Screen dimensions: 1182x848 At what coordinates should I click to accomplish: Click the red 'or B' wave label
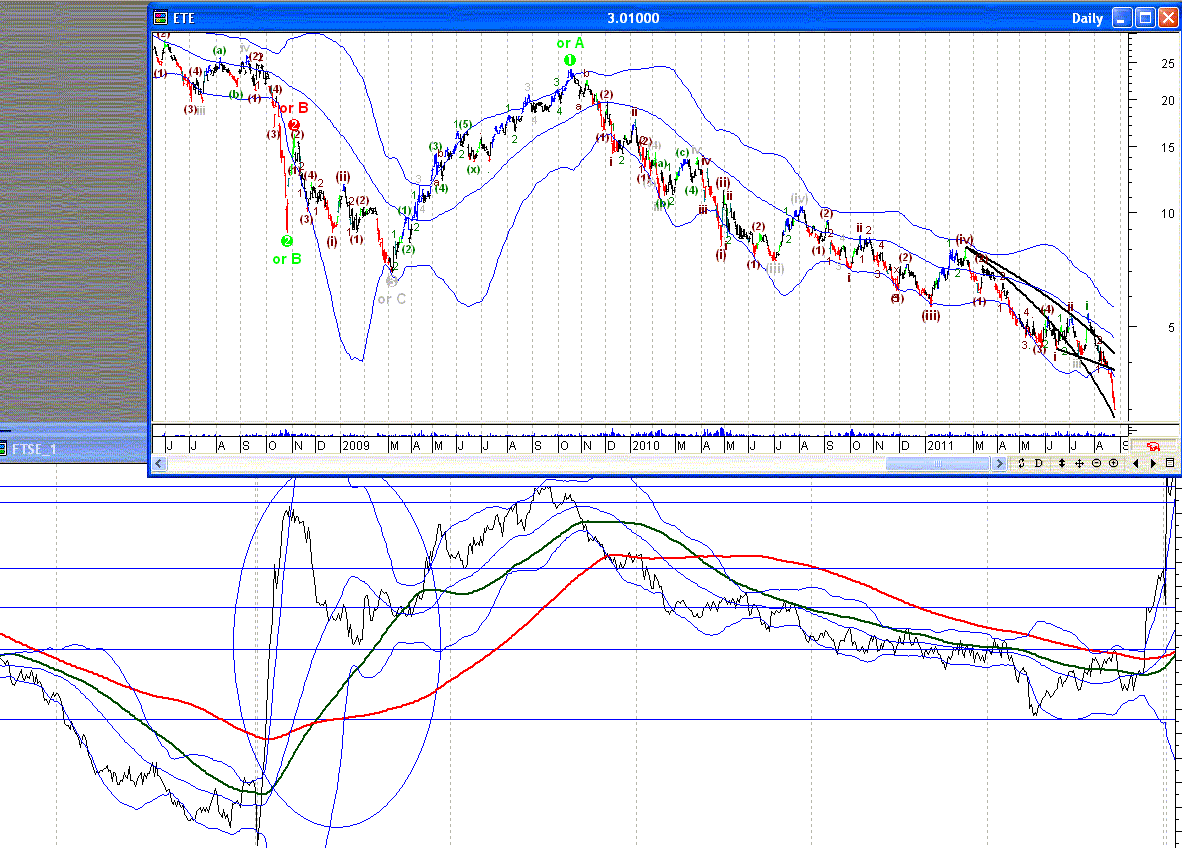pyautogui.click(x=294, y=108)
